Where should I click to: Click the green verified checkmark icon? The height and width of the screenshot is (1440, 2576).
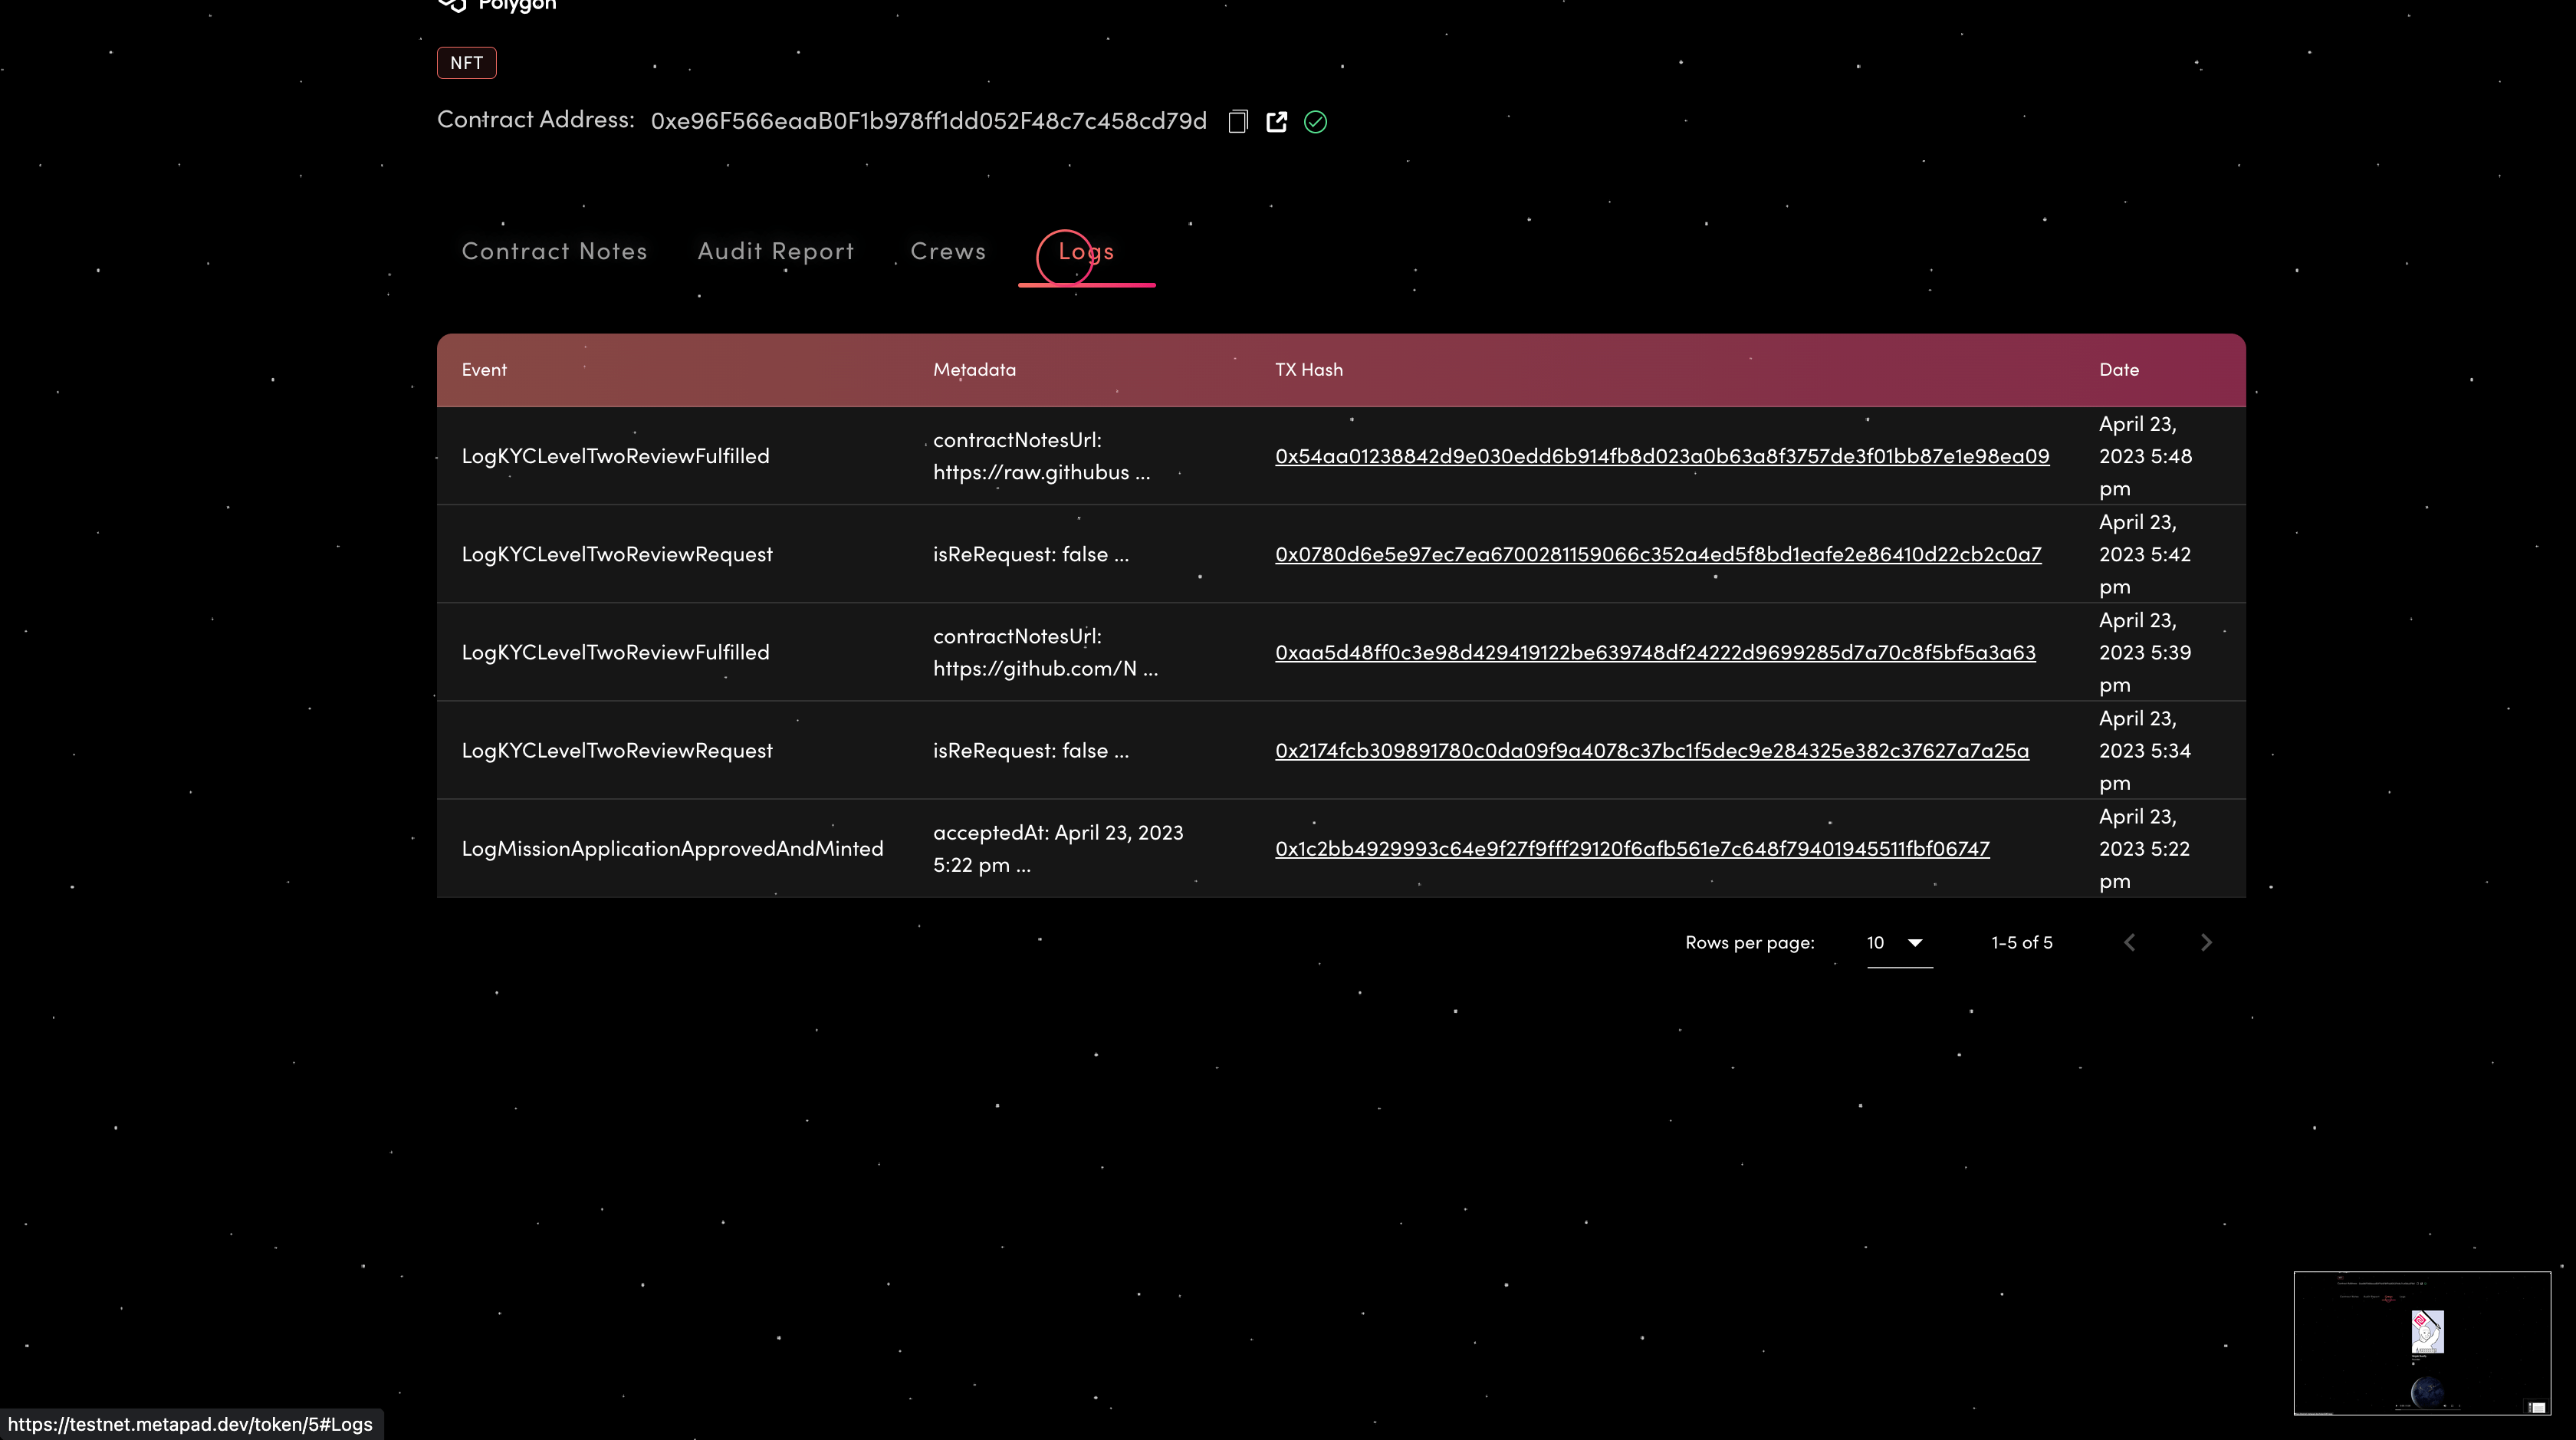(1315, 121)
